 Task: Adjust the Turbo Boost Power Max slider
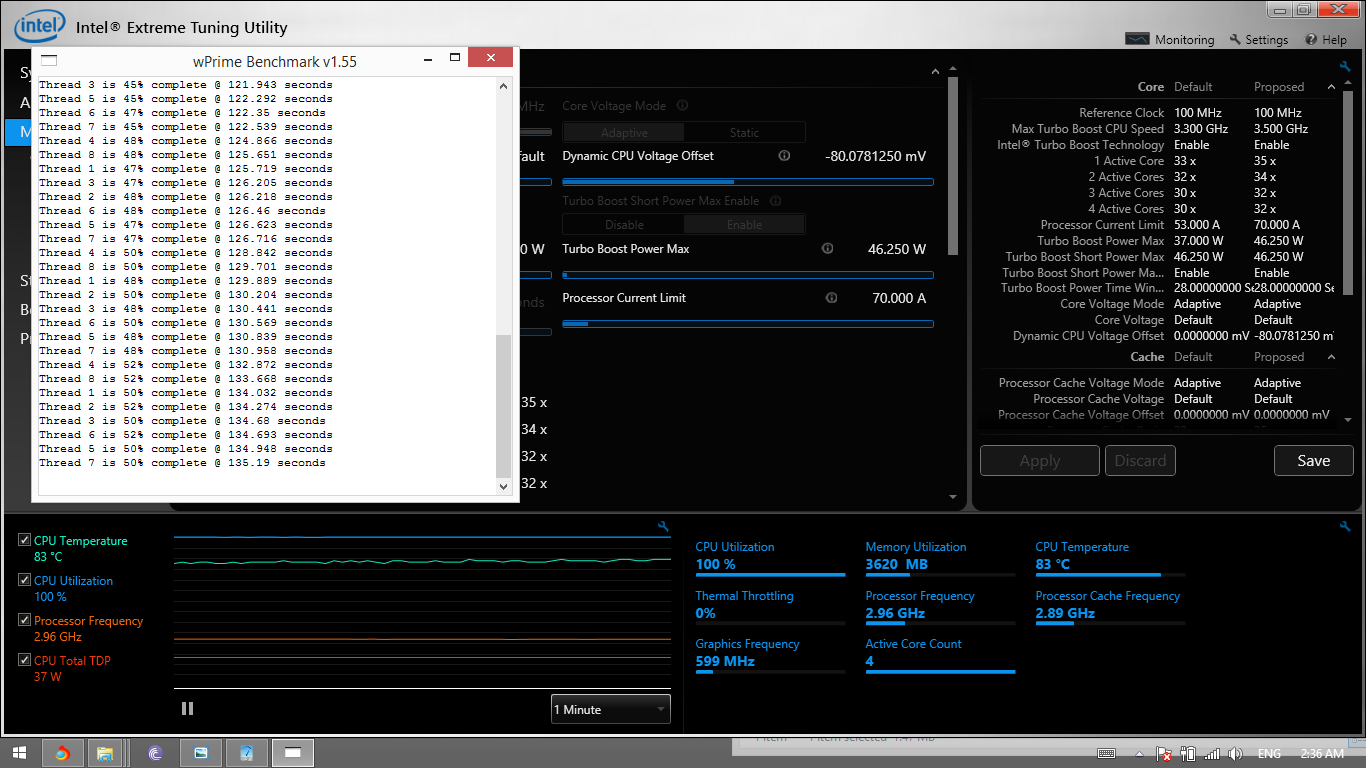pyautogui.click(x=747, y=275)
